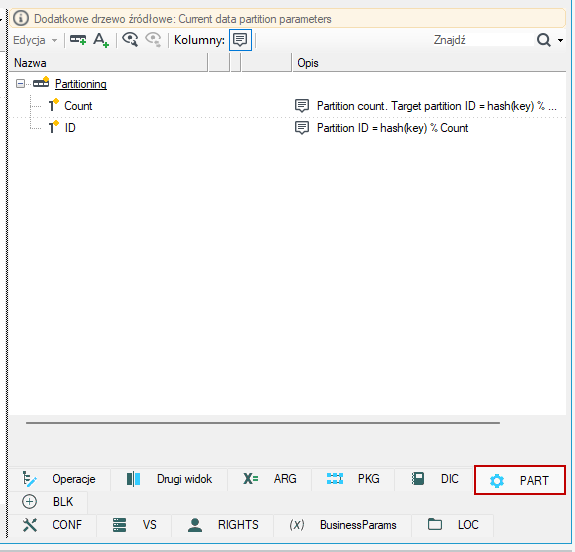Click the 'Dodatkowe drzewo źródłowe' banner text

pyautogui.click(x=183, y=19)
